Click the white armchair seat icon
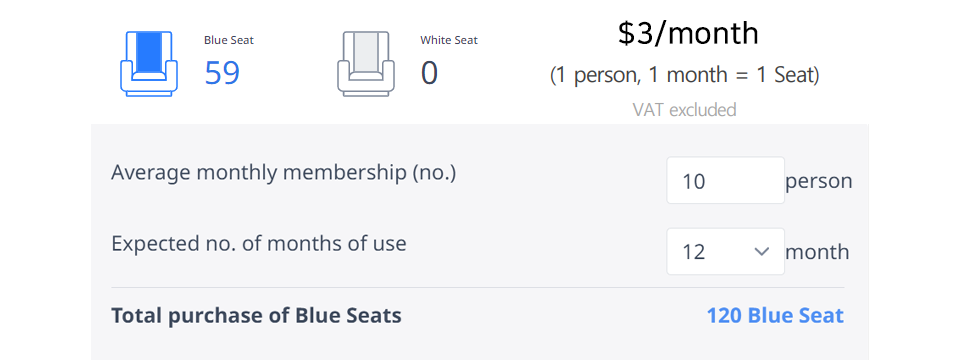Image resolution: width=960 pixels, height=360 pixels. [366, 64]
